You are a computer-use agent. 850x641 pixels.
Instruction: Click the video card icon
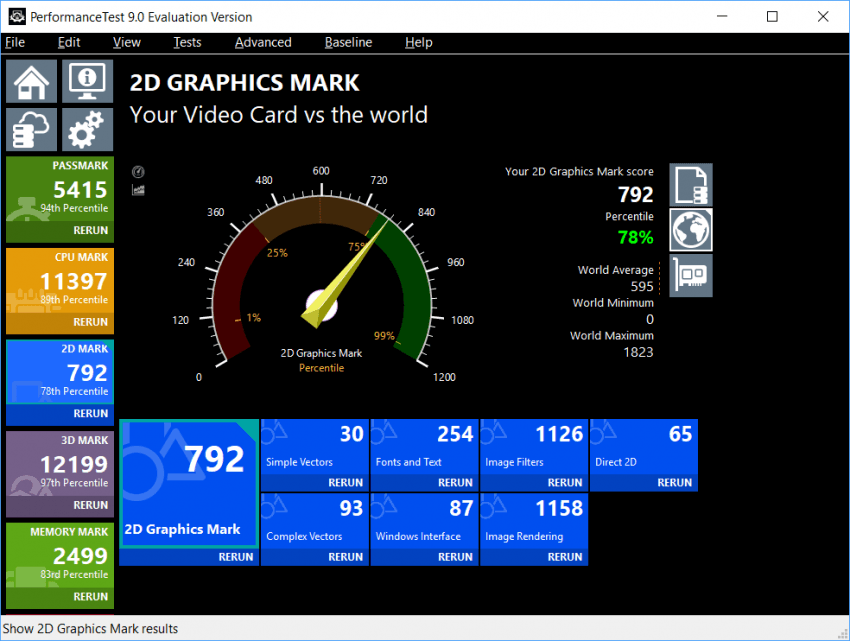click(691, 275)
